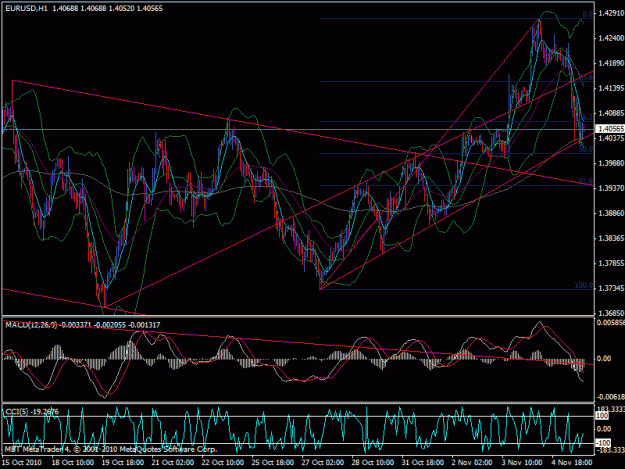The width and height of the screenshot is (625, 469).
Task: Select the Fibonacci 38.2 level label
Action: pyautogui.click(x=586, y=117)
